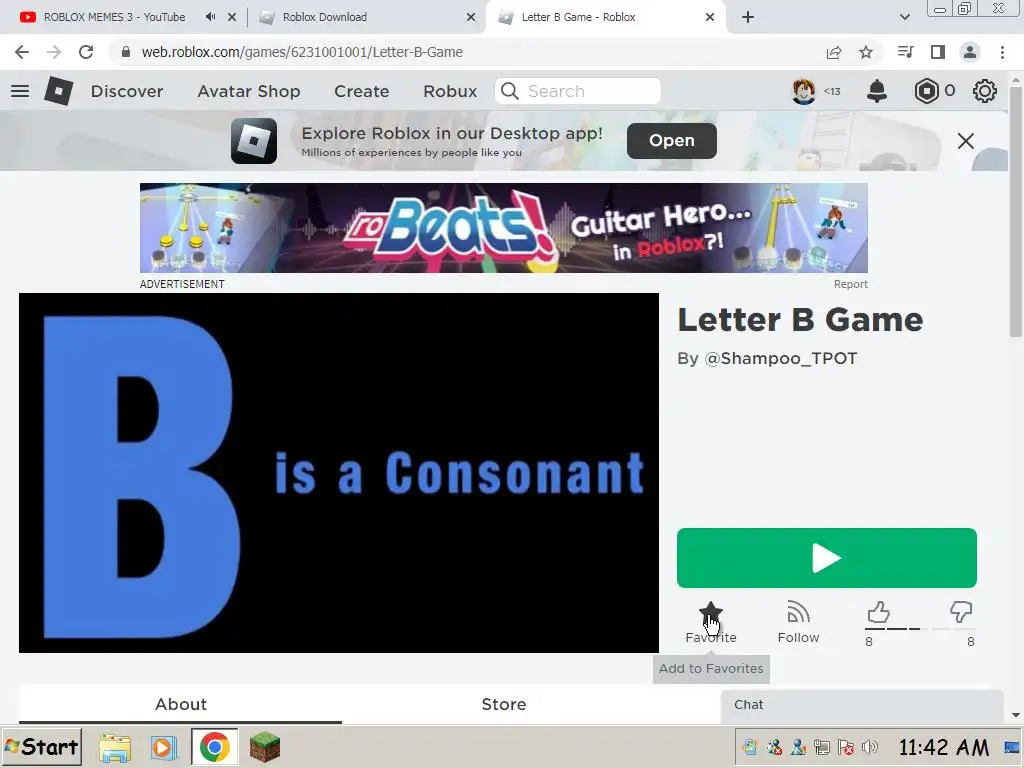The width and height of the screenshot is (1024, 768).
Task: Click the user avatar in the navbar
Action: pyautogui.click(x=803, y=91)
